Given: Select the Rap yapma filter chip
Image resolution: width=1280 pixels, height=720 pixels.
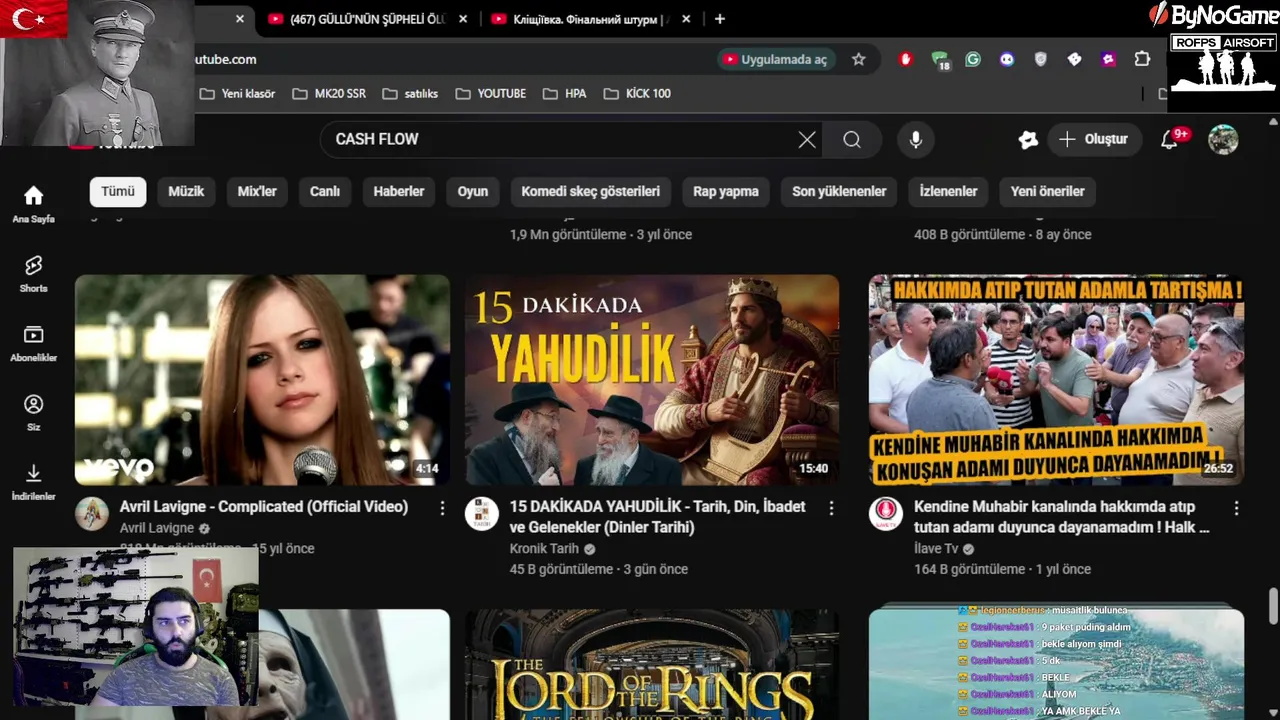Looking at the screenshot, I should point(726,191).
